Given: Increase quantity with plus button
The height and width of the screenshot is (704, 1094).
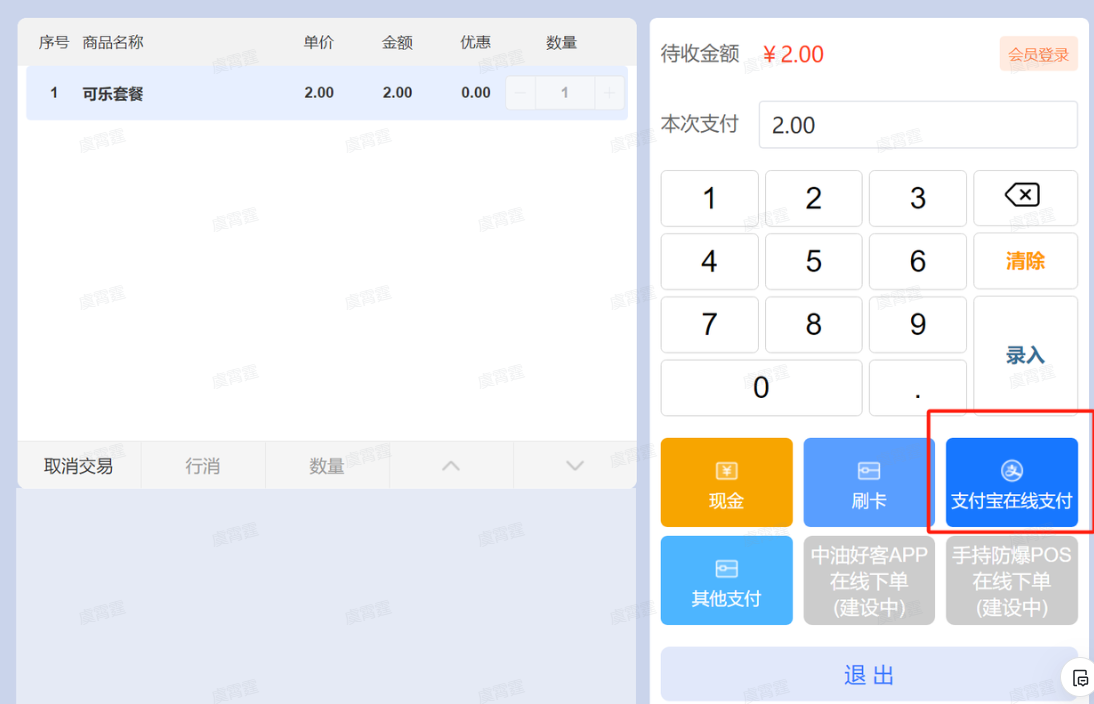Looking at the screenshot, I should pos(609,93).
